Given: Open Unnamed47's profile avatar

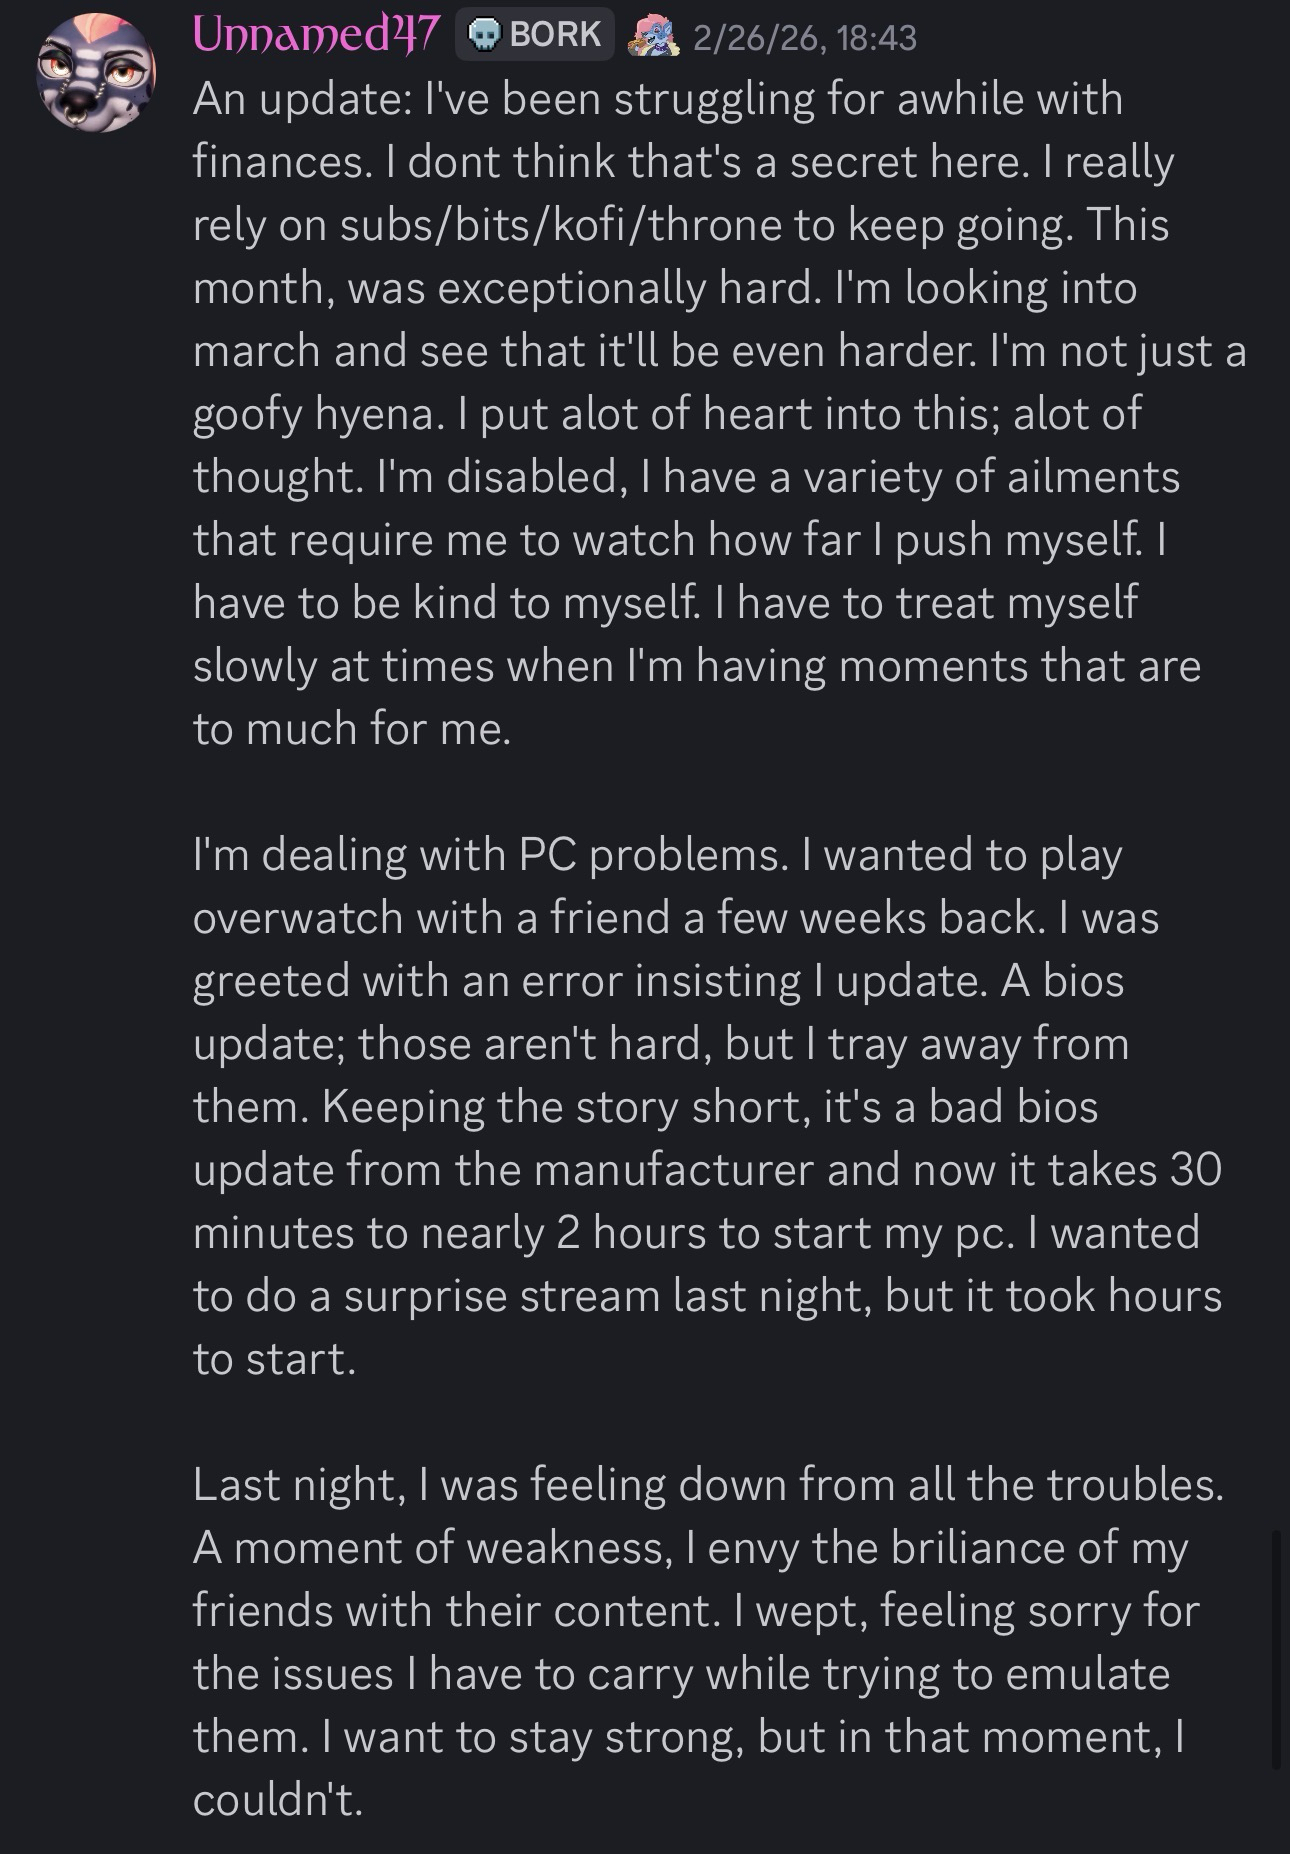Looking at the screenshot, I should coord(97,73).
